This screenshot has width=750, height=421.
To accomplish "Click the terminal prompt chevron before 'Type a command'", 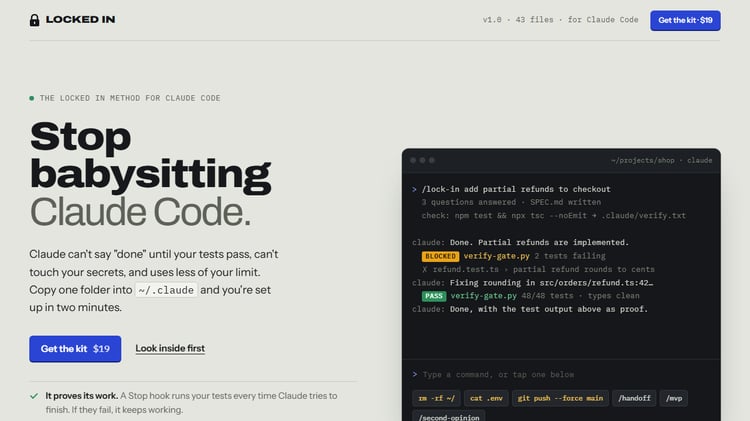I will pyautogui.click(x=415, y=374).
